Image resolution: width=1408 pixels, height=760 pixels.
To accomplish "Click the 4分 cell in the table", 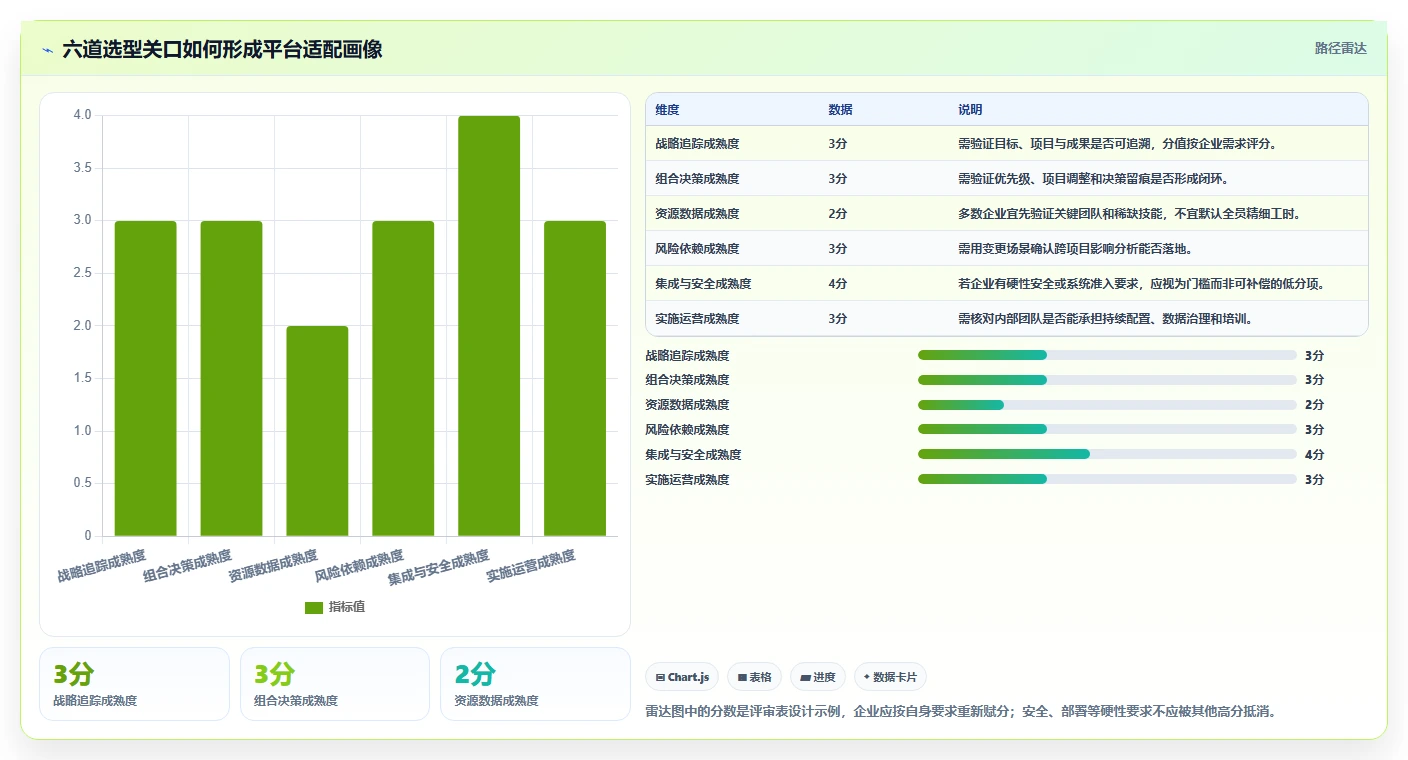I will click(x=838, y=284).
